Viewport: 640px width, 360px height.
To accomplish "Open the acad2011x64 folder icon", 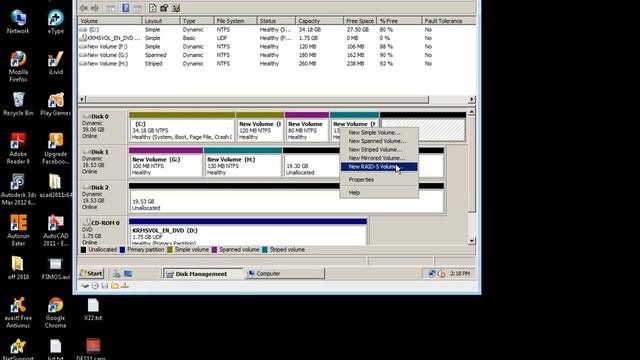I will (x=56, y=186).
